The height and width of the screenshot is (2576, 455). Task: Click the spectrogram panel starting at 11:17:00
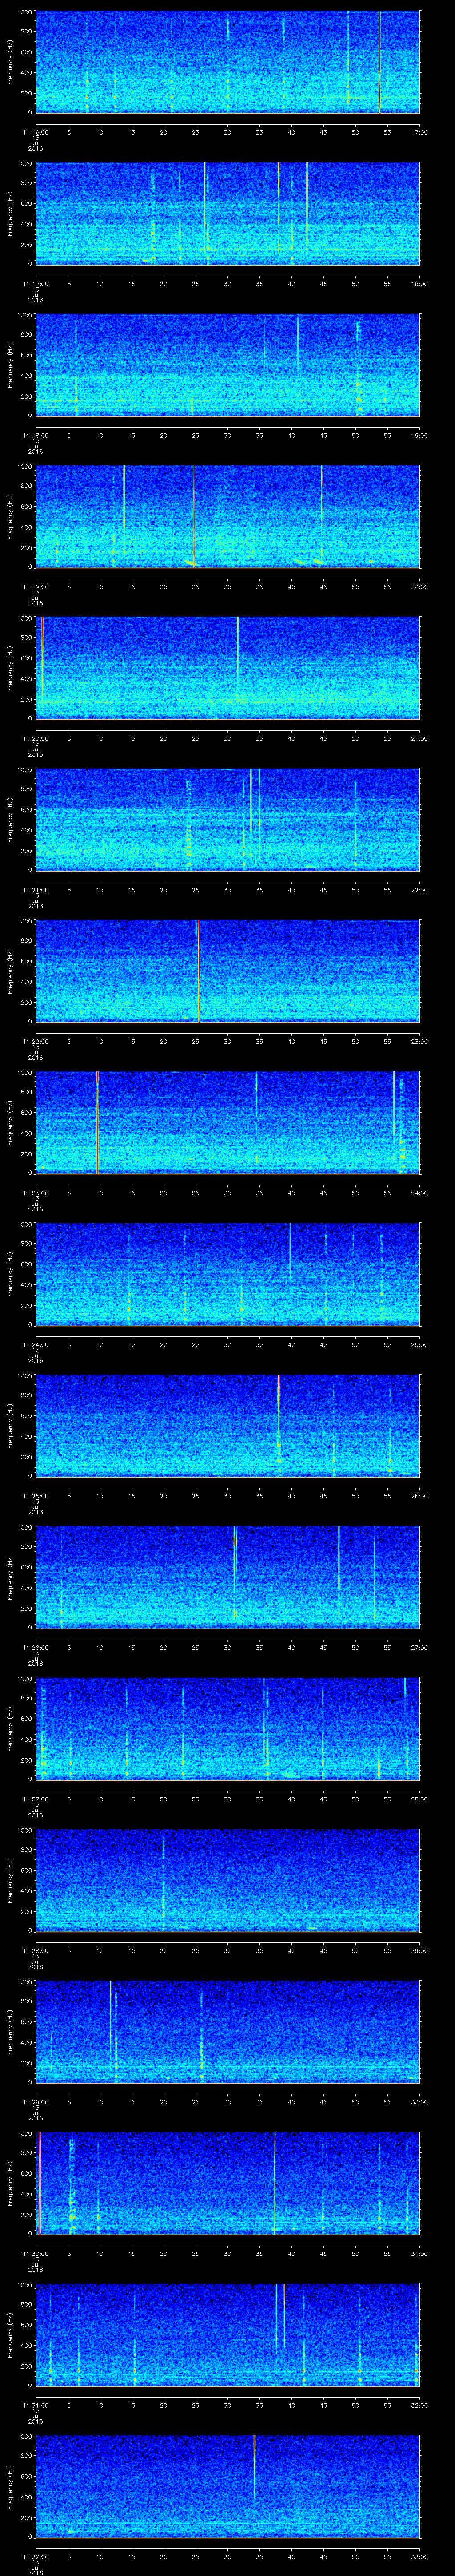[x=228, y=214]
